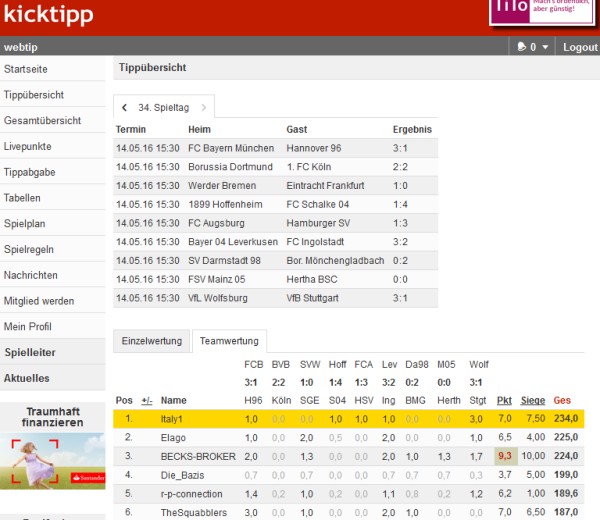Select the Elago team name

(173, 438)
